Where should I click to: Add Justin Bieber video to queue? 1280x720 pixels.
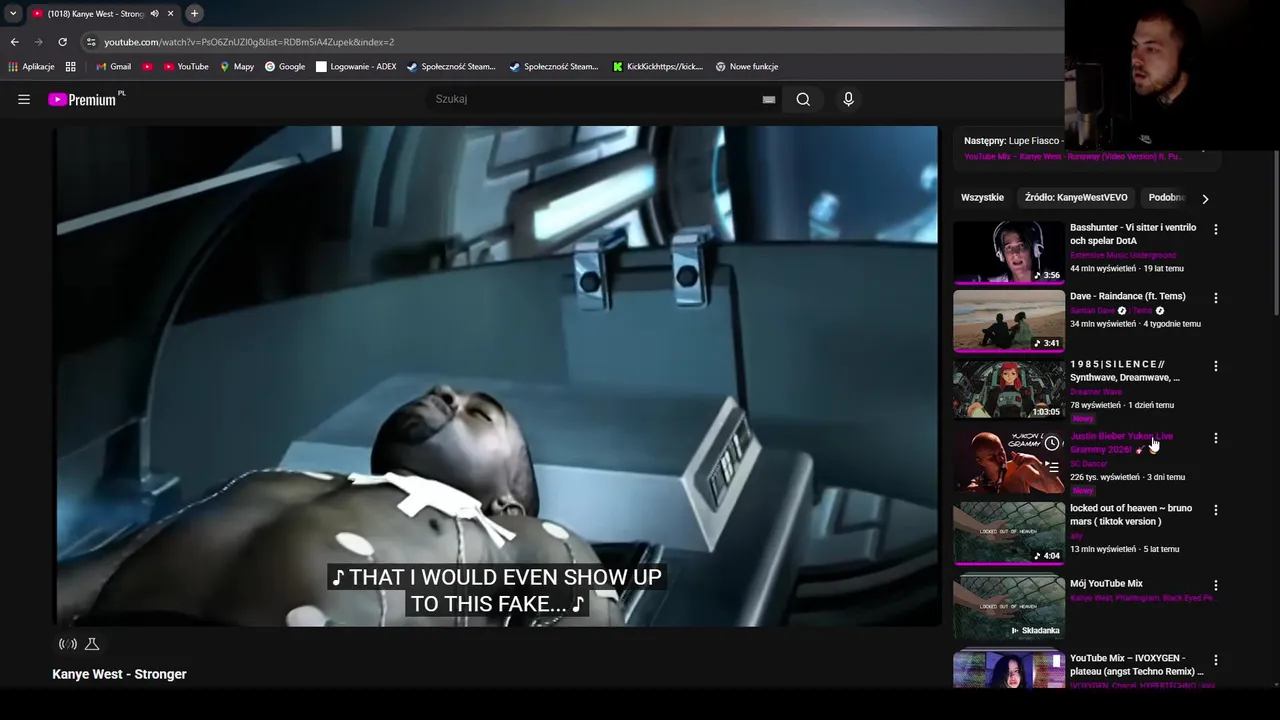pos(1052,467)
